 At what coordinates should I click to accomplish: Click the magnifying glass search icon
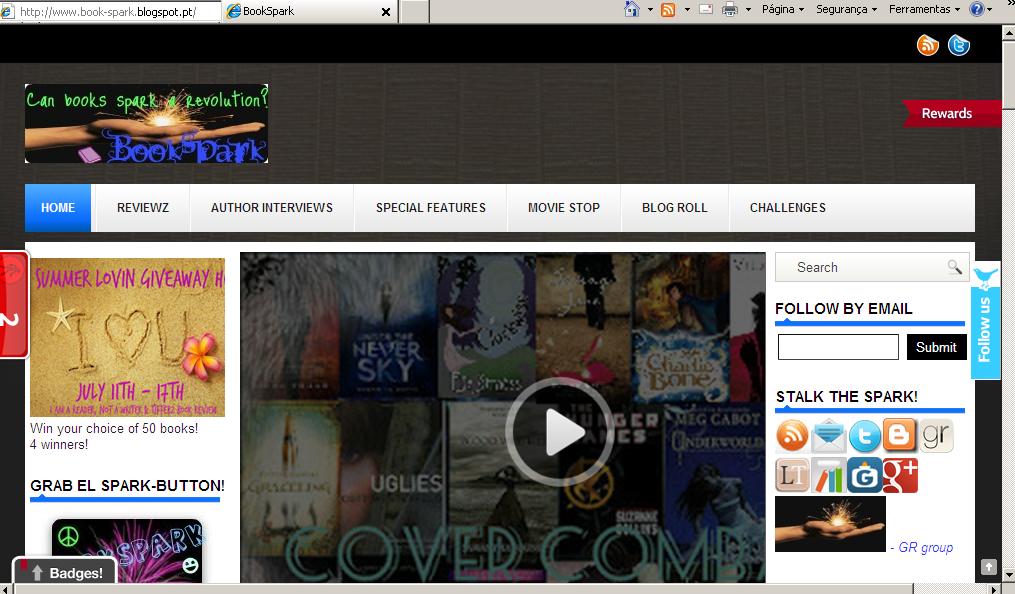tap(955, 267)
